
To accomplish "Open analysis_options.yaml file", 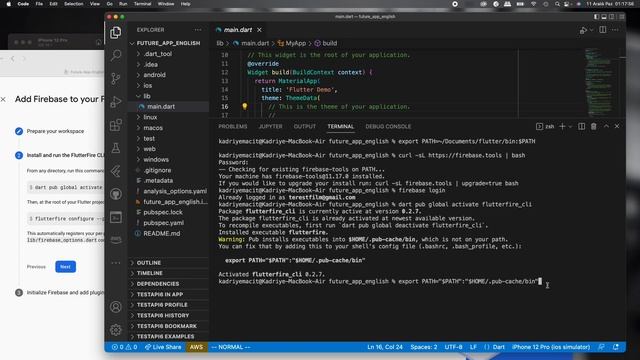I will click(175, 191).
